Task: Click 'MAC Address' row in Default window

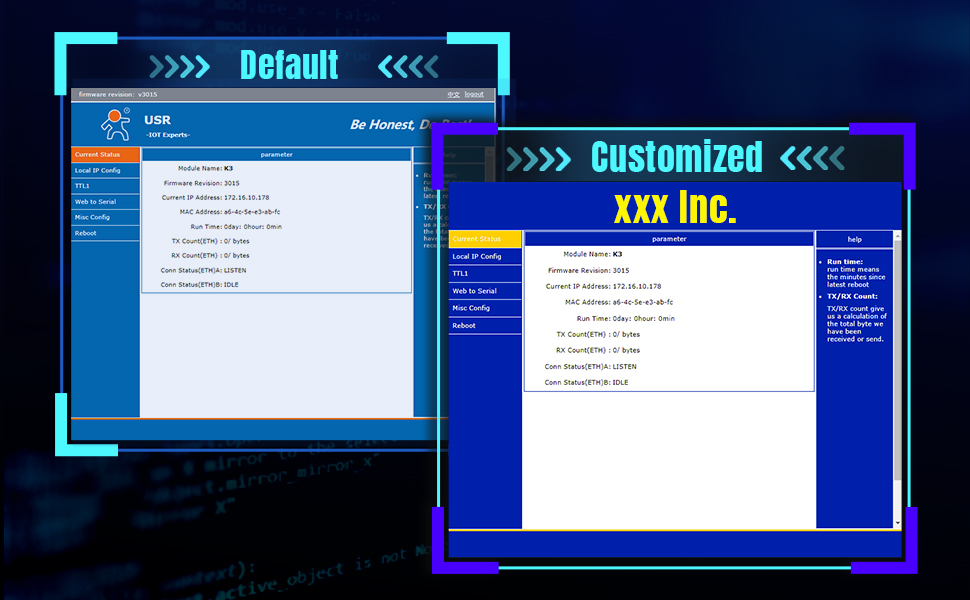Action: [230, 212]
